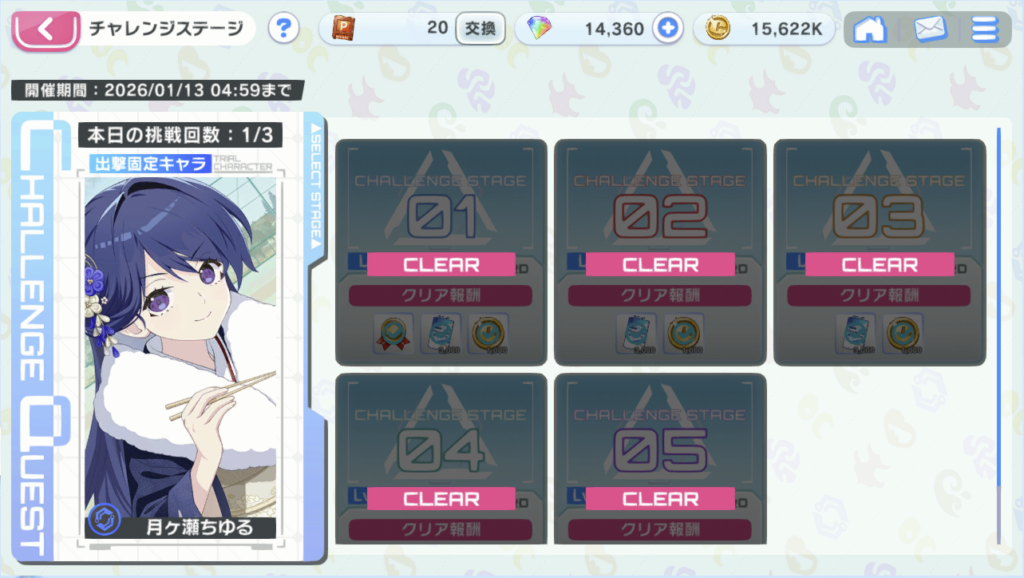Choose Challenge Stage 05 card
Viewport: 1024px width, 578px height.
coord(660,458)
